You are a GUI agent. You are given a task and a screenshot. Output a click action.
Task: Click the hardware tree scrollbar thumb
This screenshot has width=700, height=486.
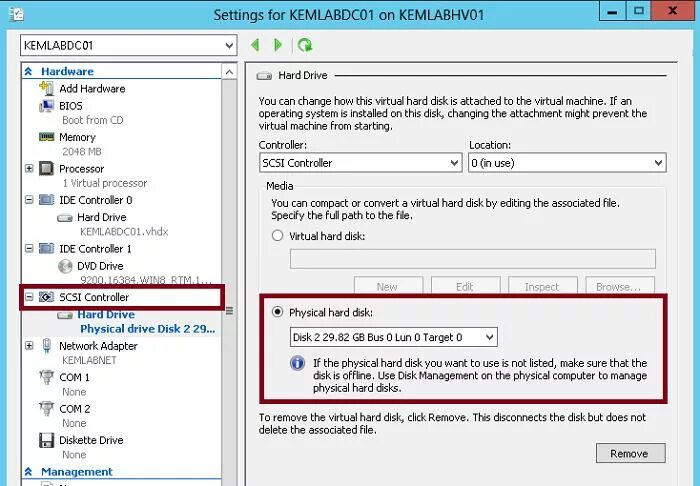click(x=229, y=311)
